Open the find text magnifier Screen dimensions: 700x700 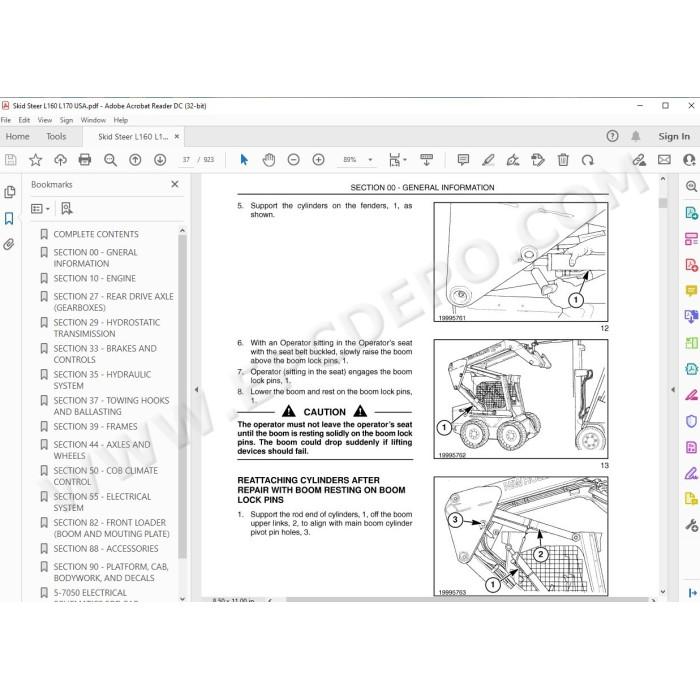[x=110, y=160]
